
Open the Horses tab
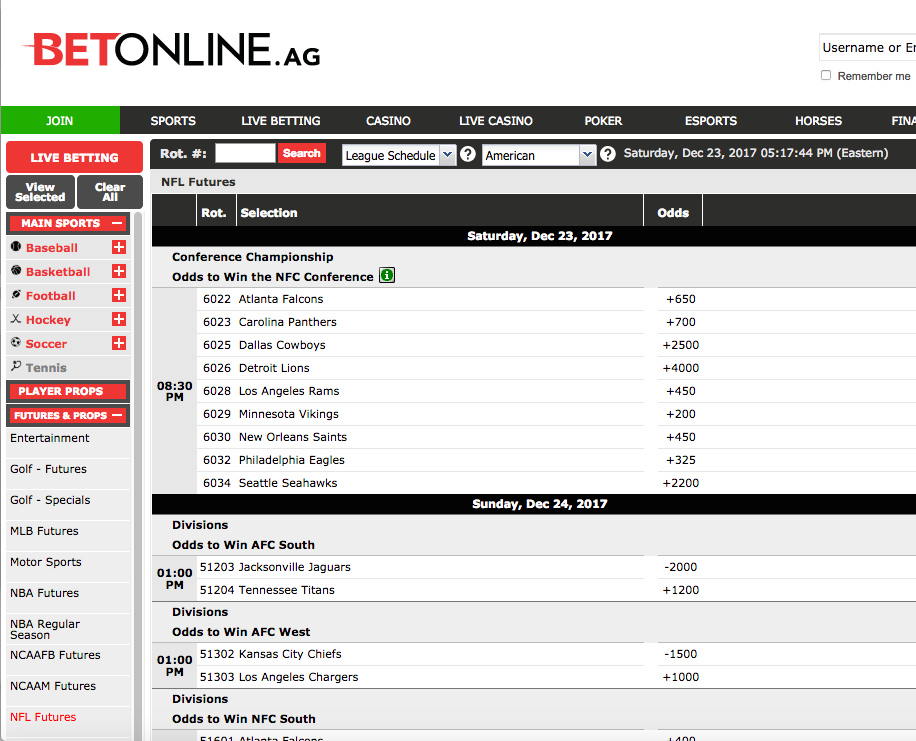[818, 121]
